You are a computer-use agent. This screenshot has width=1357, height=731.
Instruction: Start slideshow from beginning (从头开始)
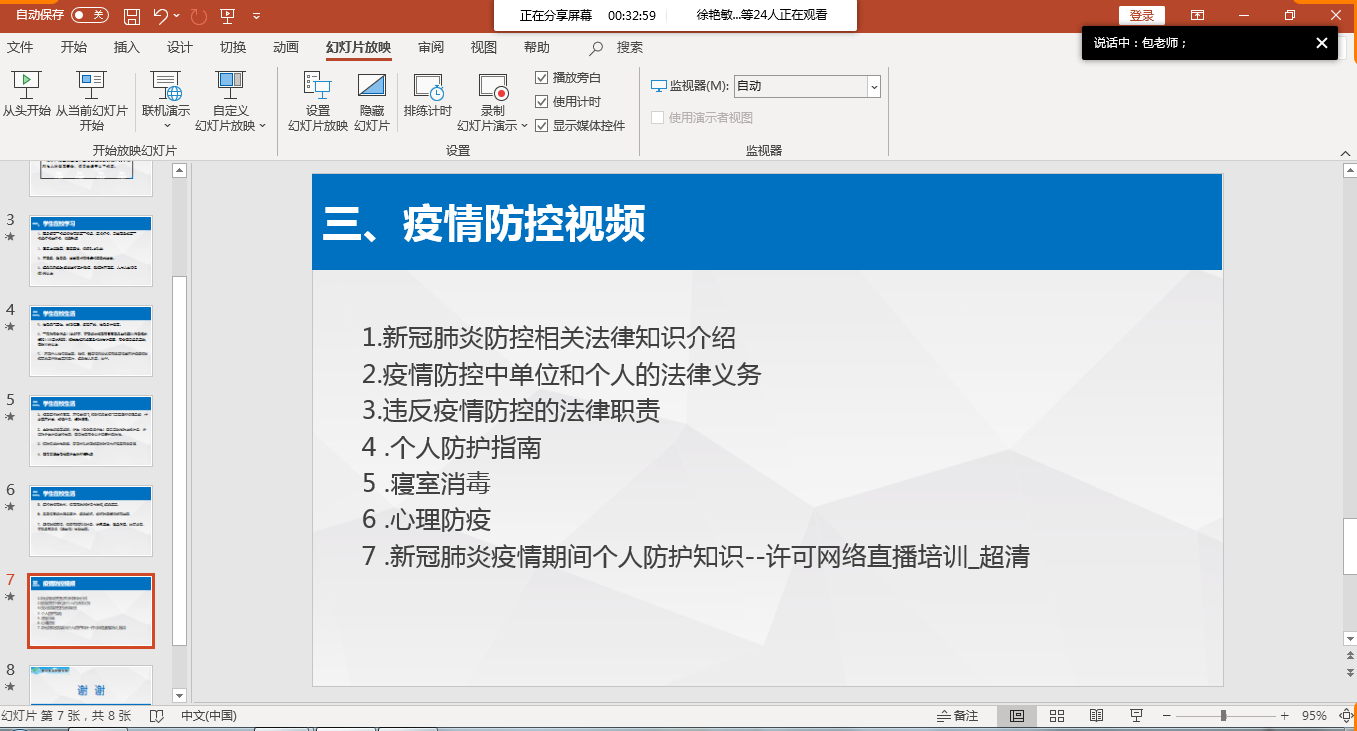[26, 85]
